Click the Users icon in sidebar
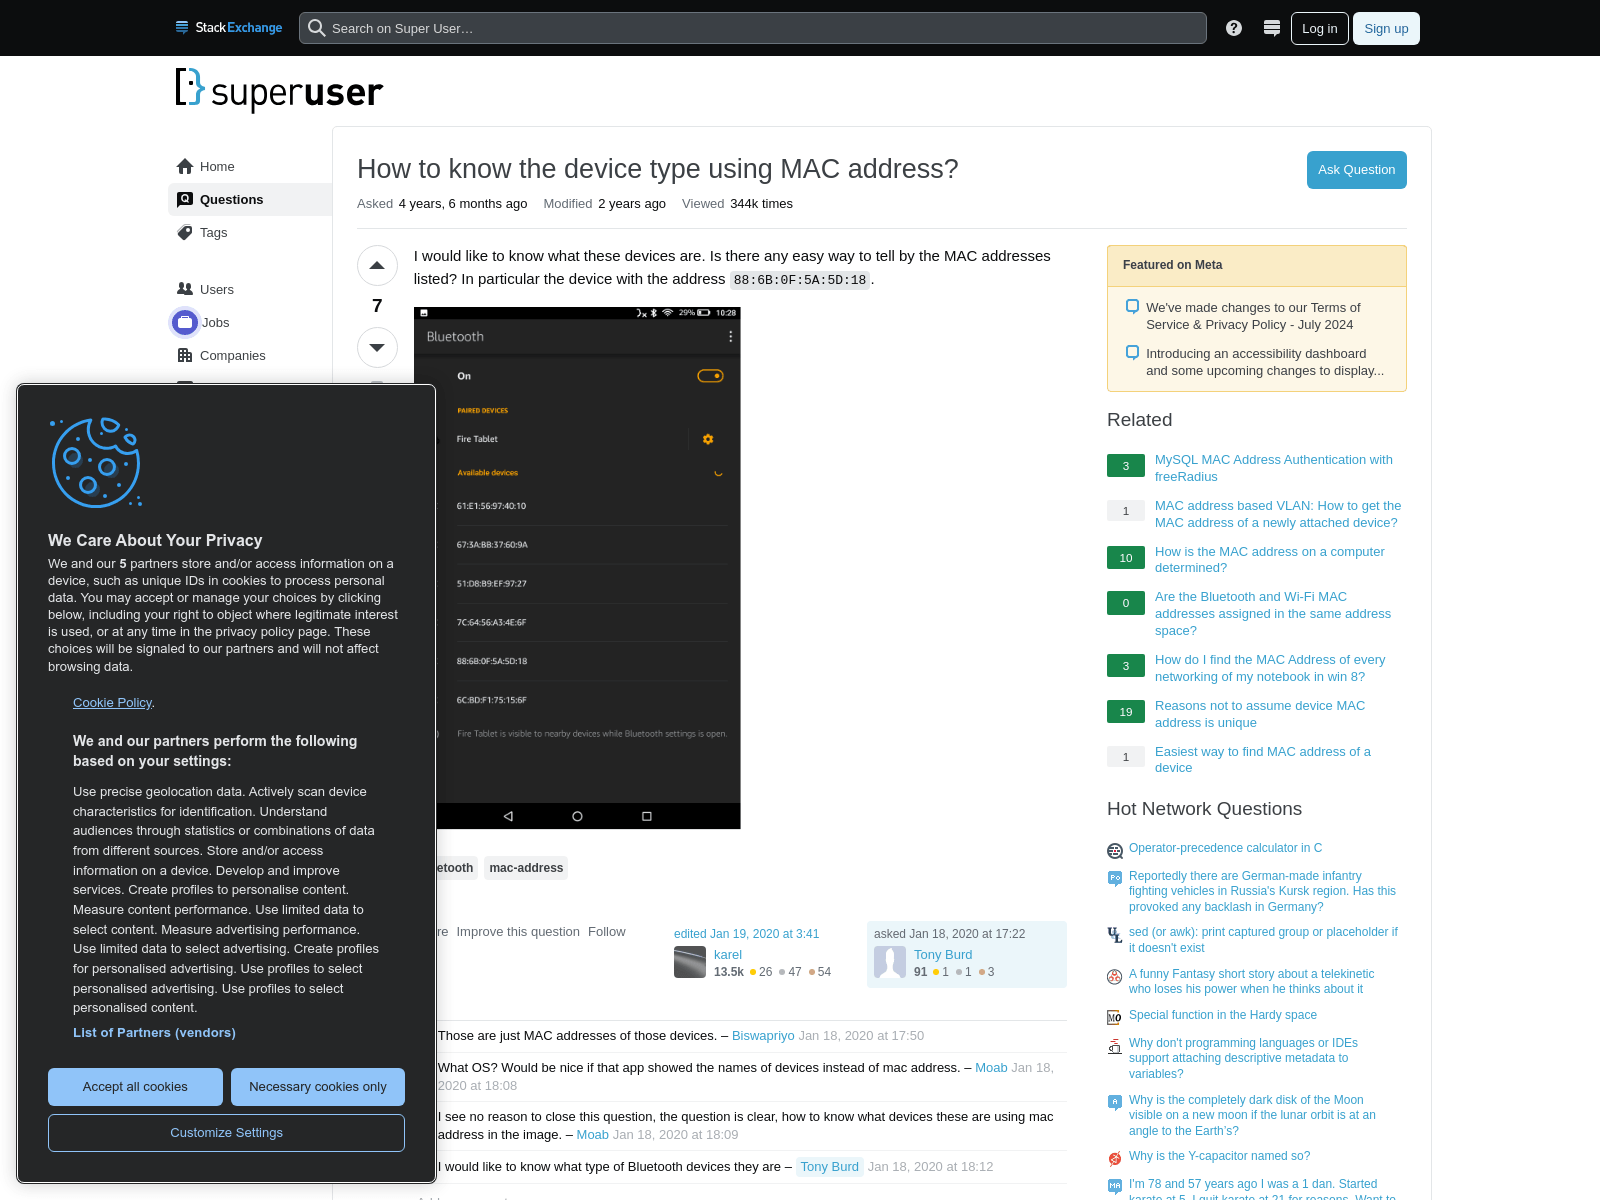This screenshot has width=1600, height=1200. 185,289
